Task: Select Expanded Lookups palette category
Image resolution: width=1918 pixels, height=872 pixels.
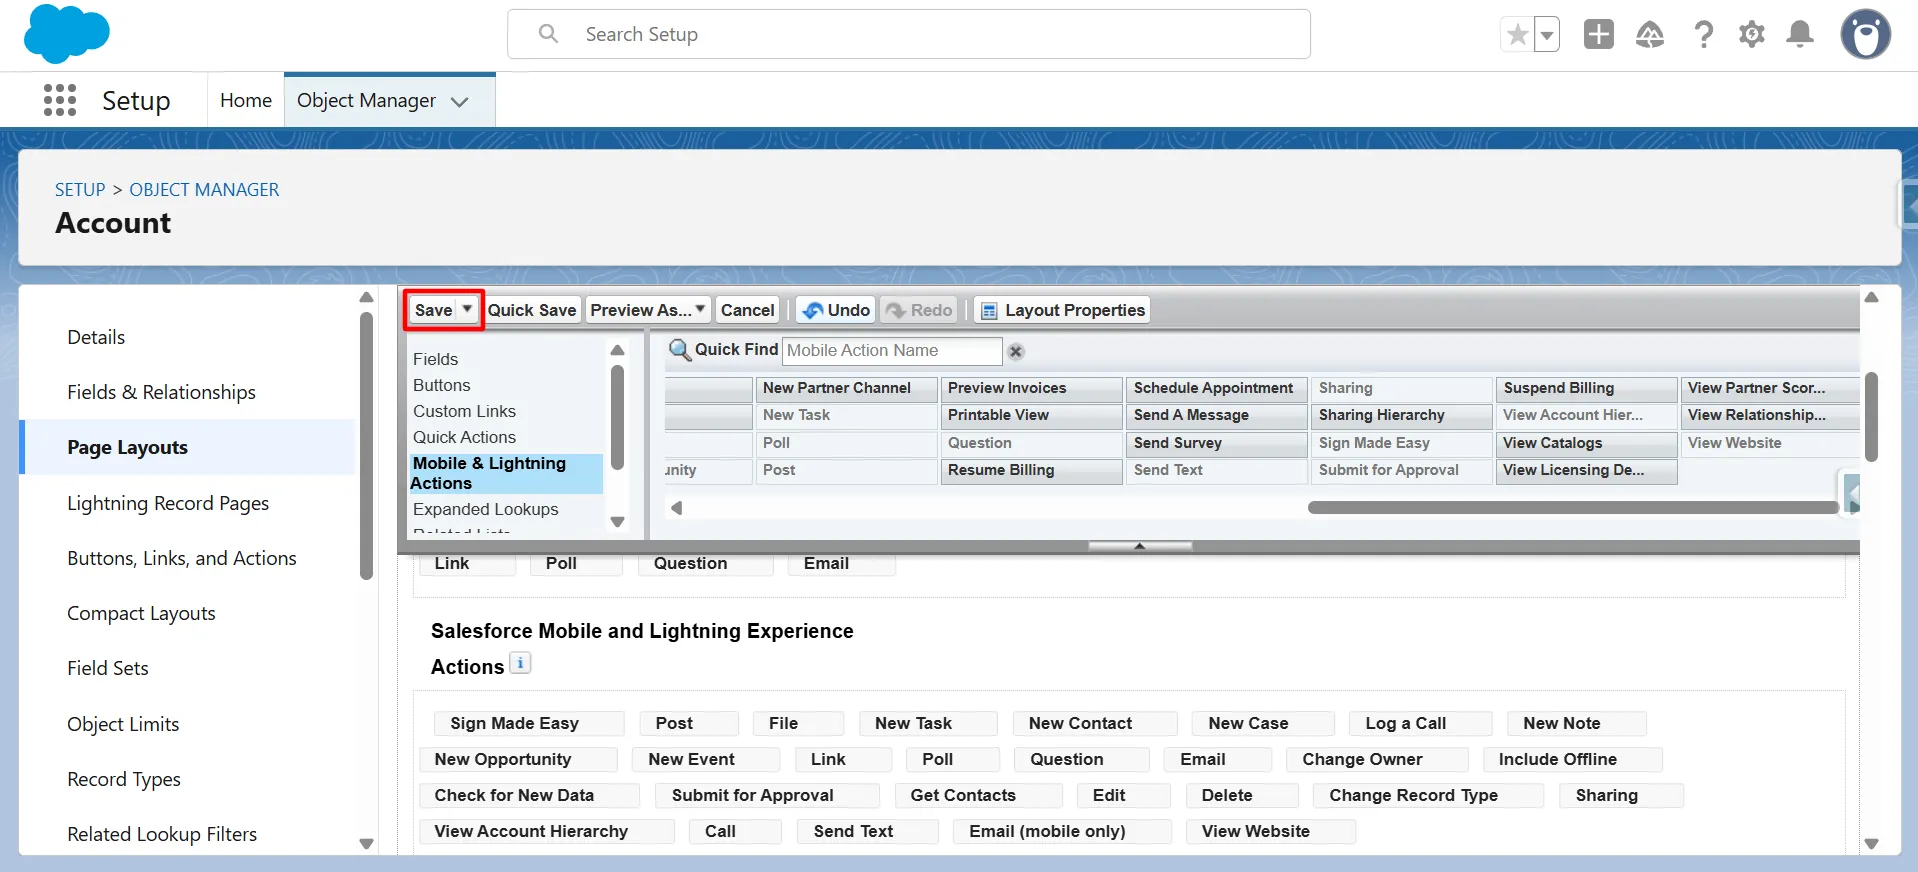Action: coord(485,509)
